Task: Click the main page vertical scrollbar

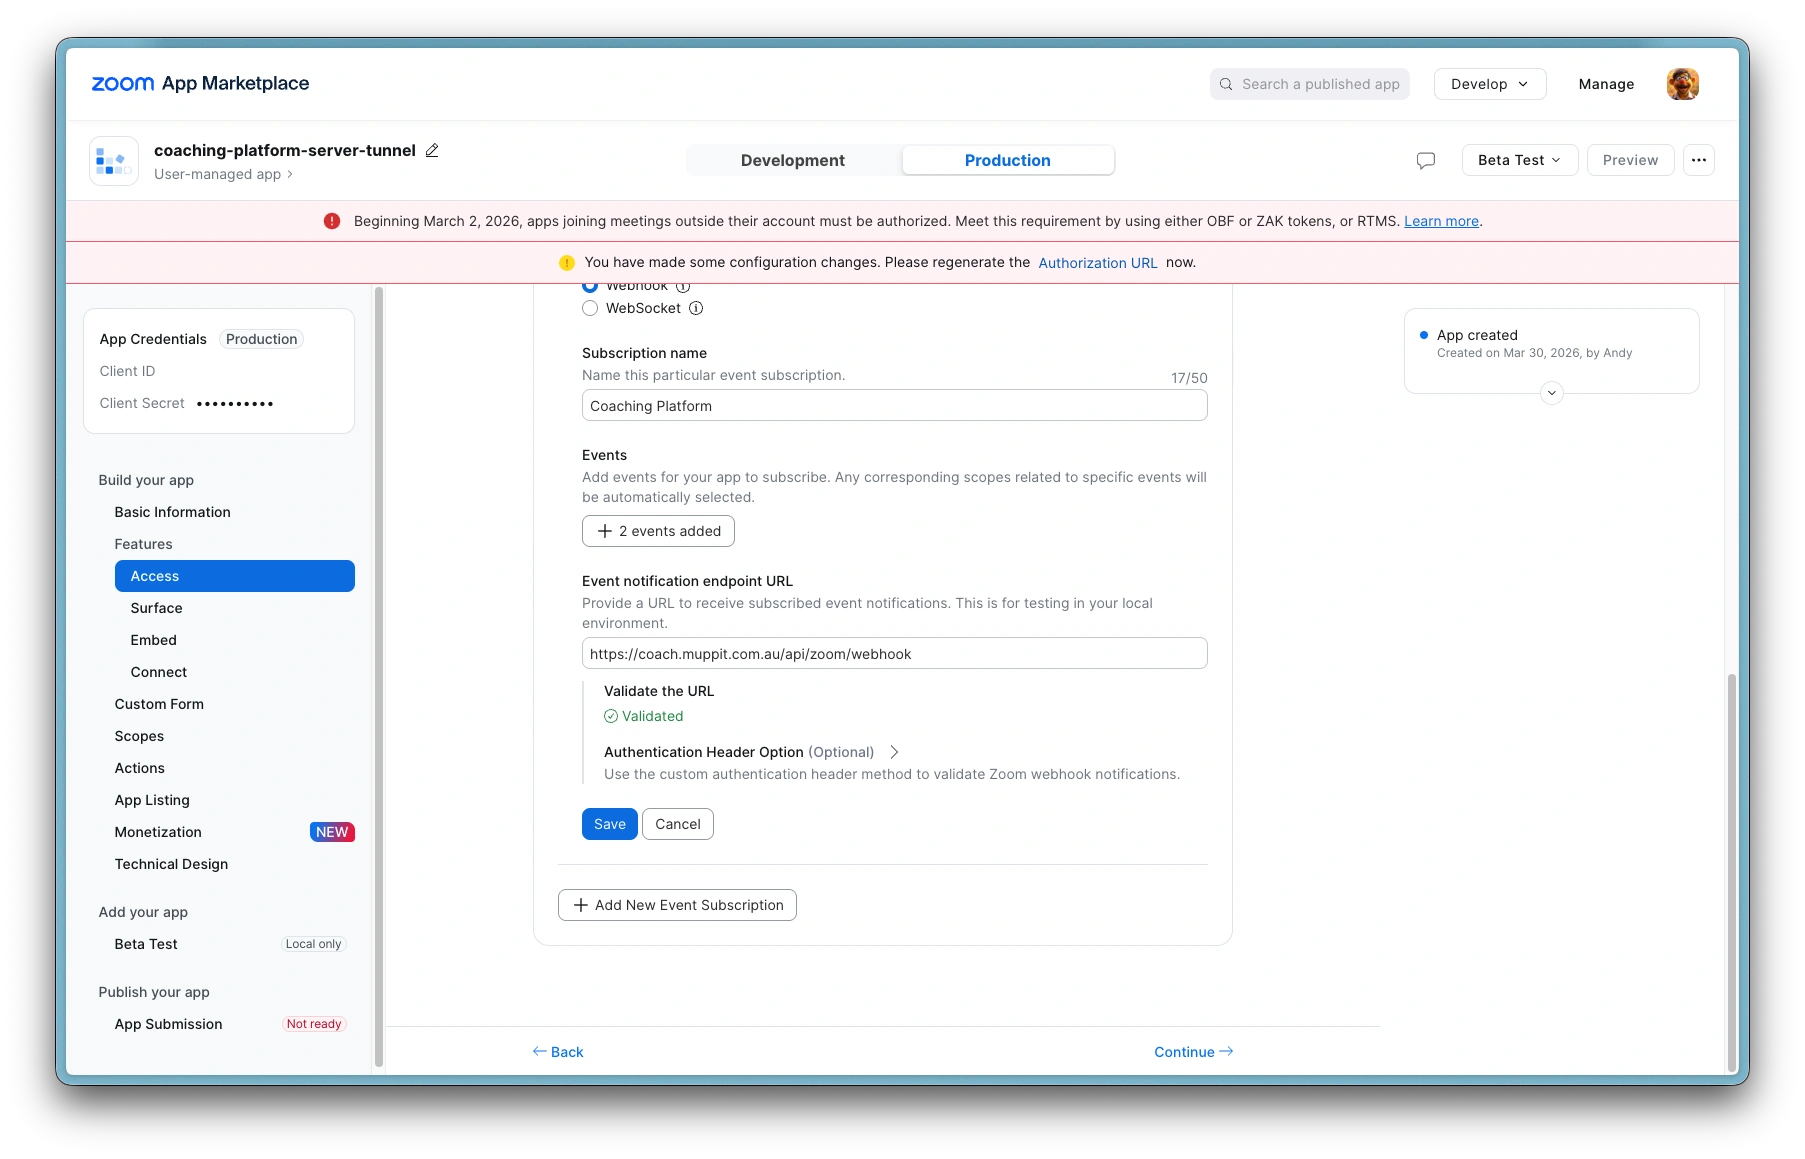Action: (x=1731, y=870)
